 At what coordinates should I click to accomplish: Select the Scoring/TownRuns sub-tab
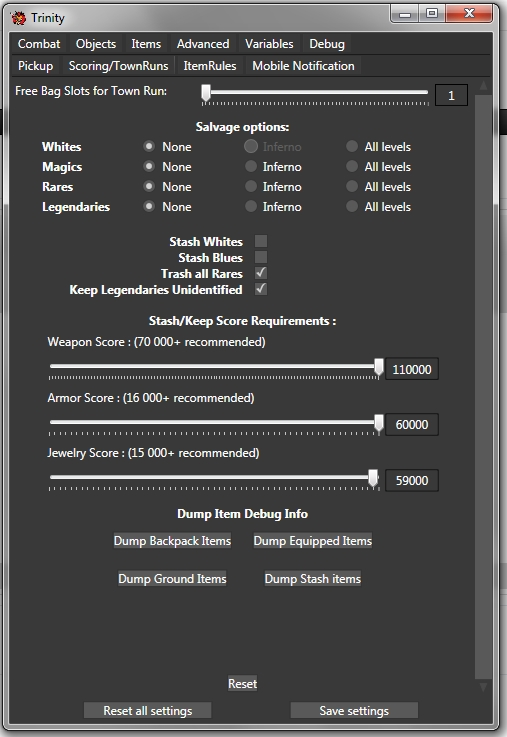pyautogui.click(x=118, y=66)
